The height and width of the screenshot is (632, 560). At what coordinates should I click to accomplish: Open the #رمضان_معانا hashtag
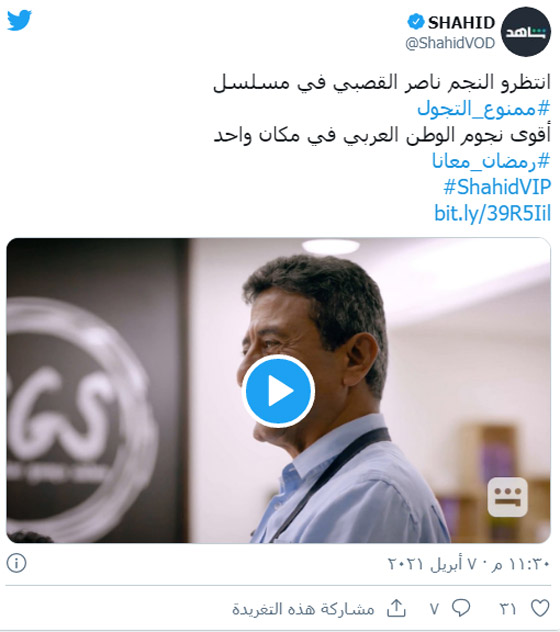[x=491, y=161]
